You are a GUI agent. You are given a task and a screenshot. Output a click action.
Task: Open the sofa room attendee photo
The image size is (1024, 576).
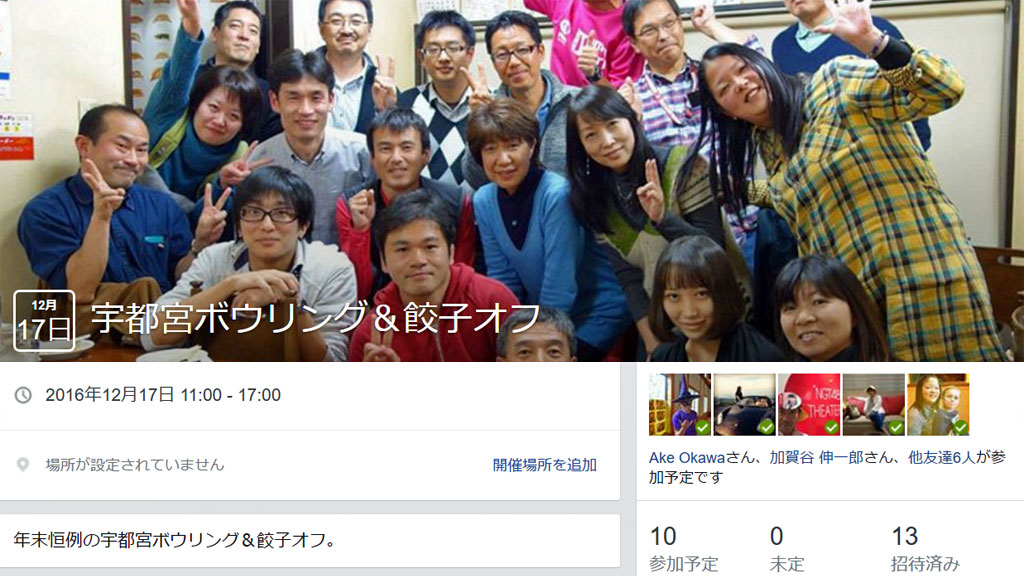[x=874, y=404]
